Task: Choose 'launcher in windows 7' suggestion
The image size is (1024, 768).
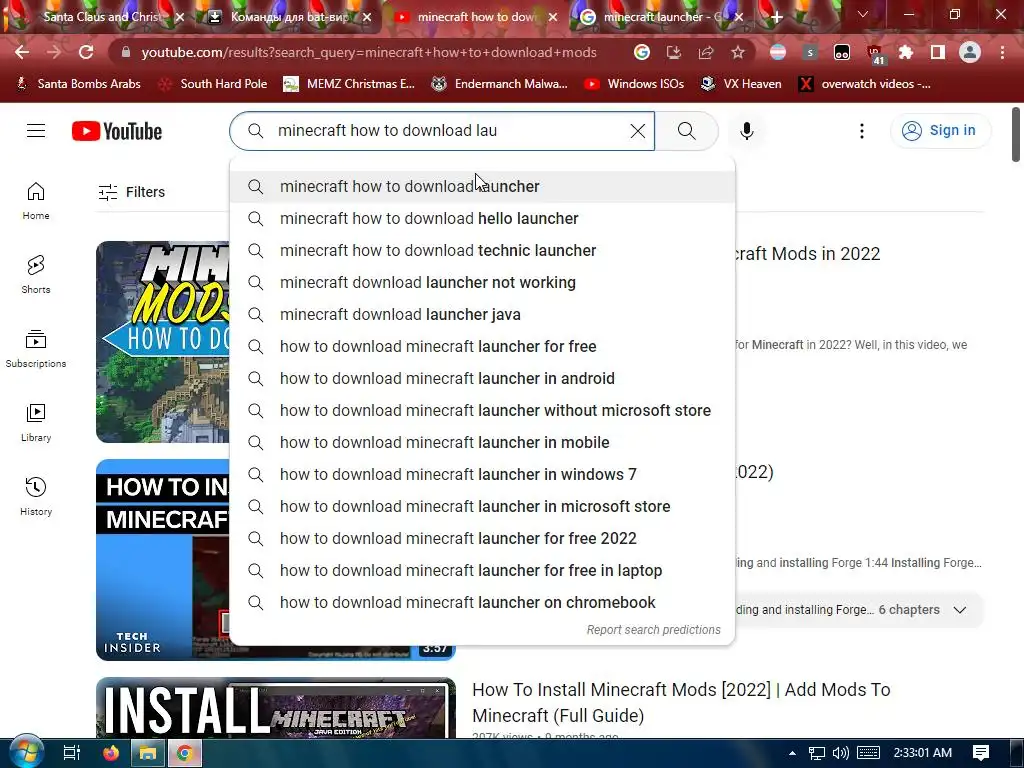Action: coord(482,474)
